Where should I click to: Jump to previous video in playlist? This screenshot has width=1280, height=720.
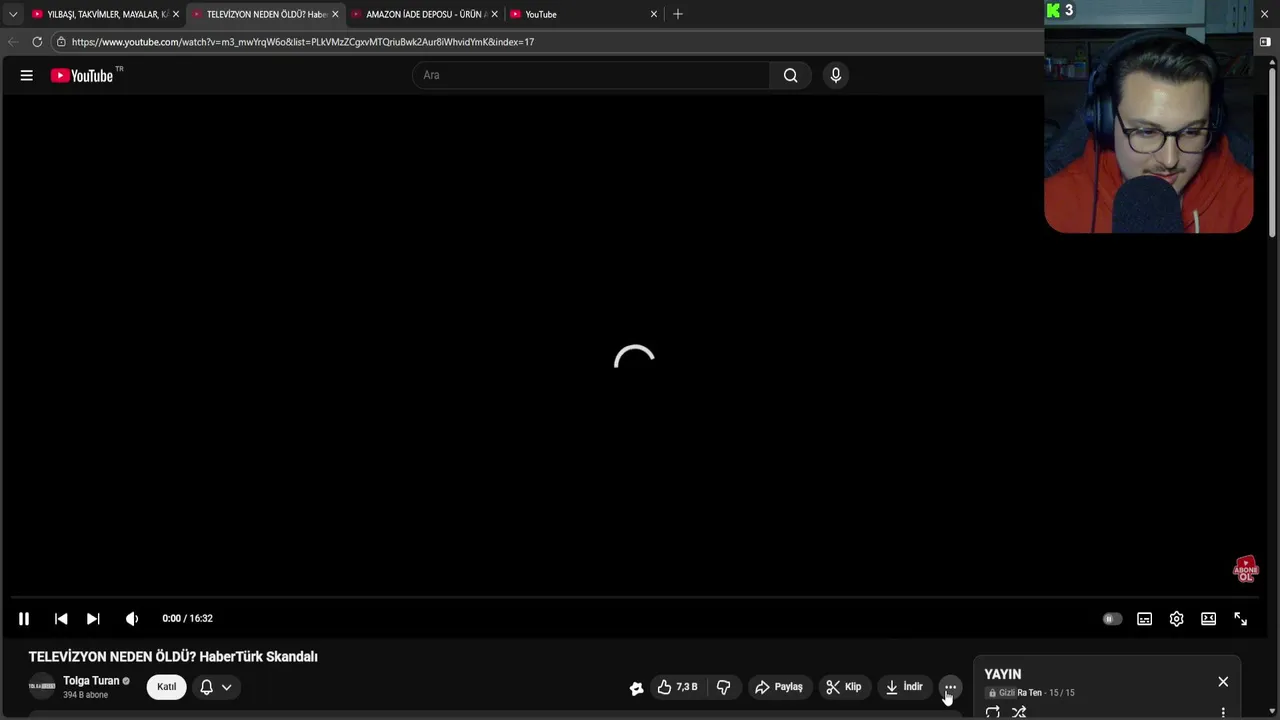61,619
